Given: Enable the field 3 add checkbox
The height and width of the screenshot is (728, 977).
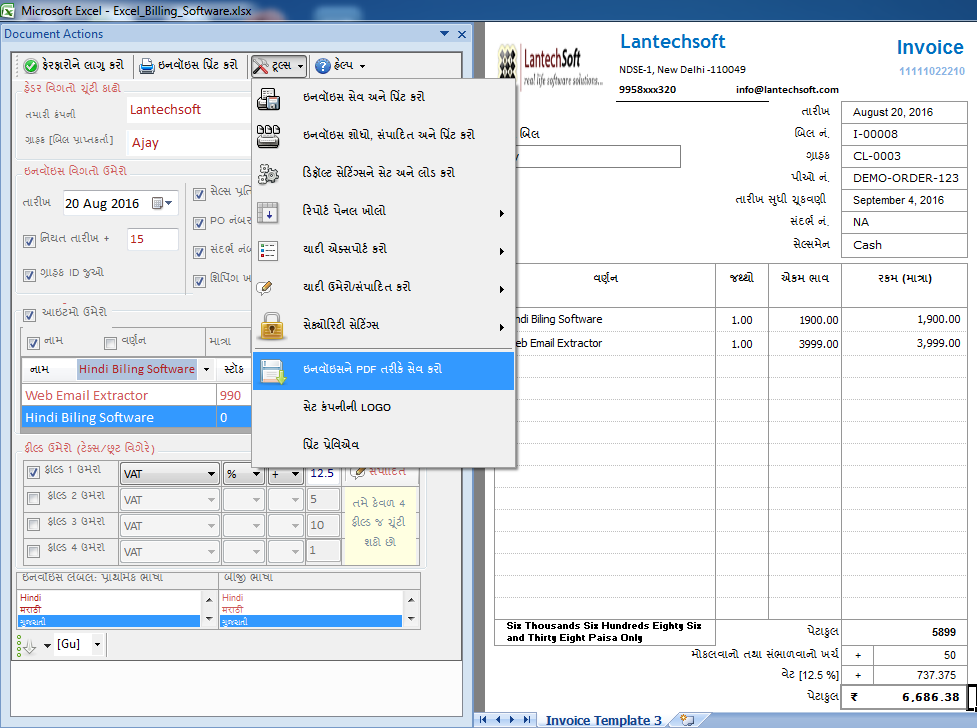Looking at the screenshot, I should point(34,525).
